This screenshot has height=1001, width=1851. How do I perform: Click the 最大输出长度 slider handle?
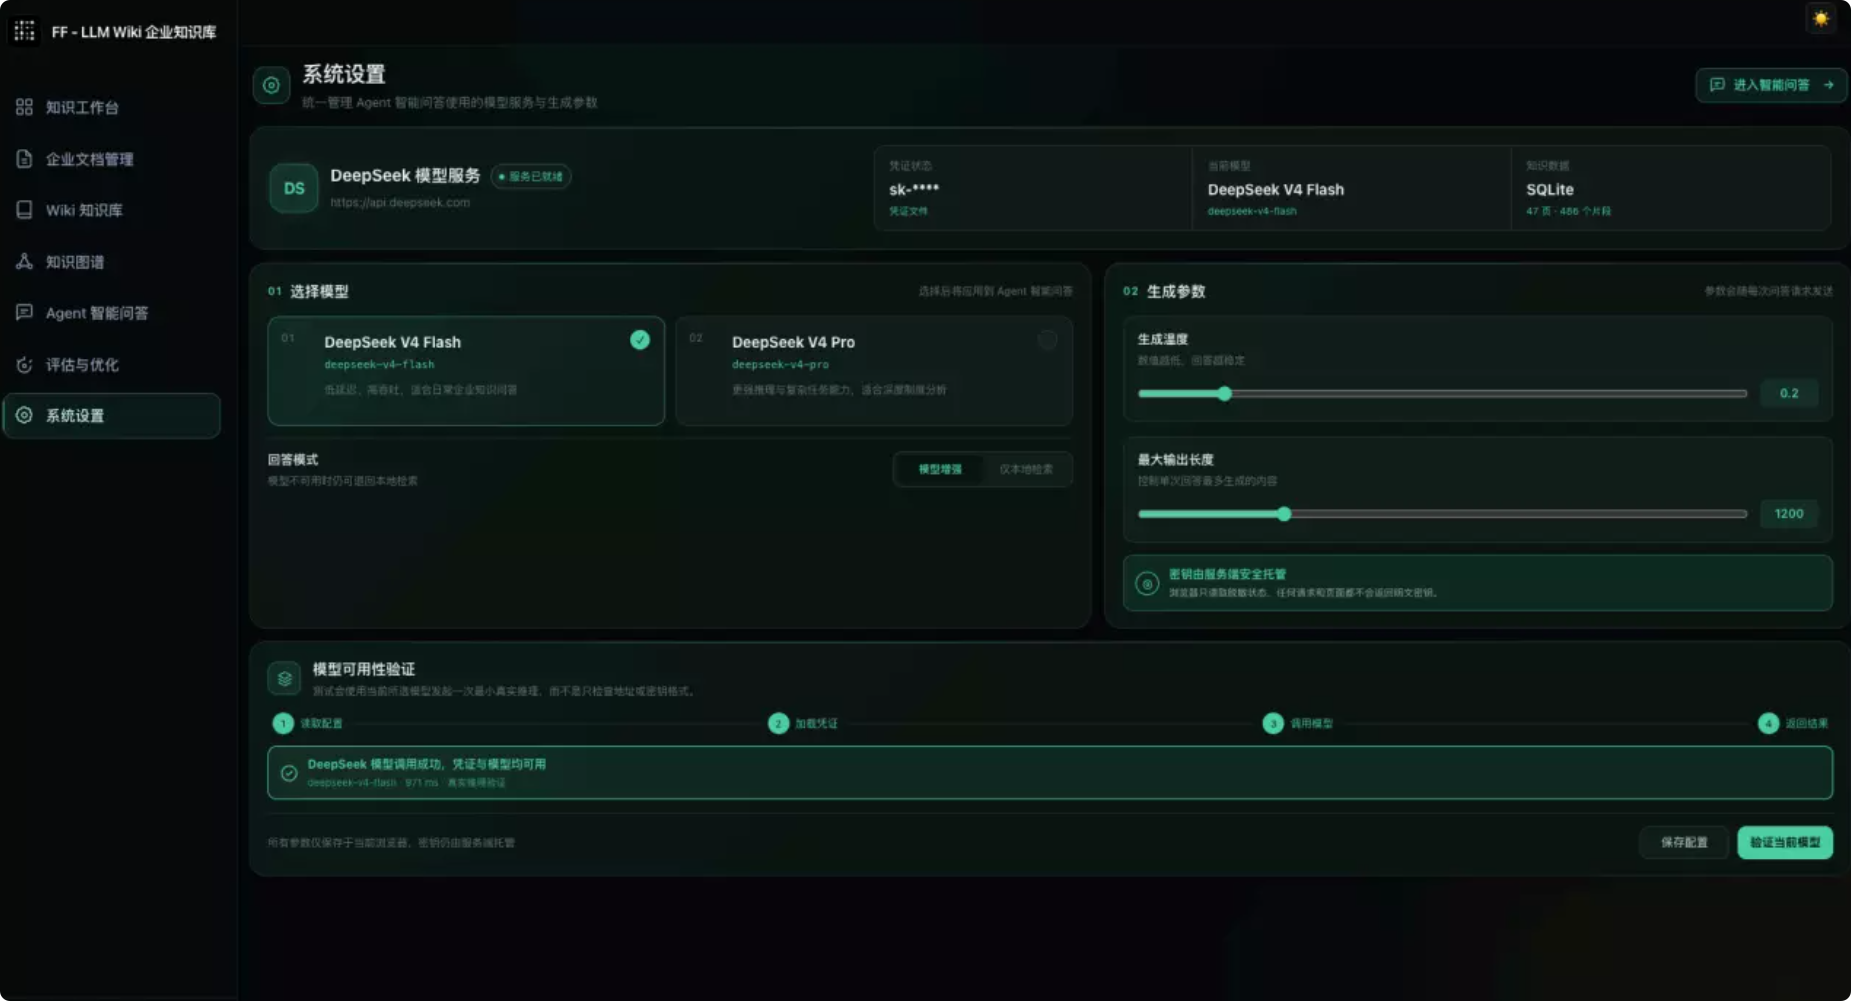(1284, 513)
